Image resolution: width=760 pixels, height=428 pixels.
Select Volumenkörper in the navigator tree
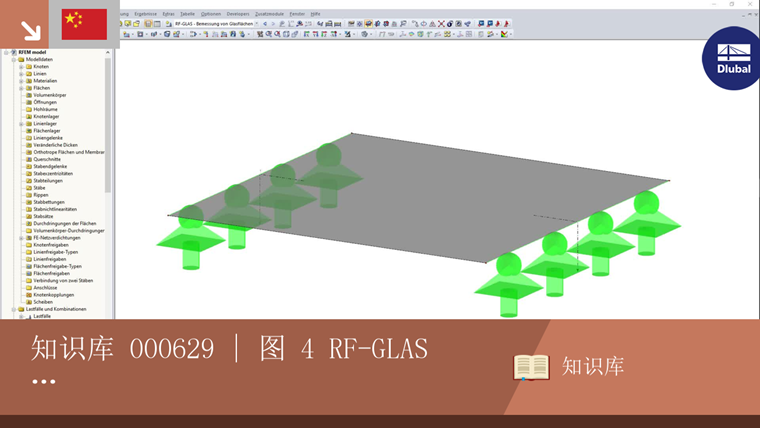49,95
